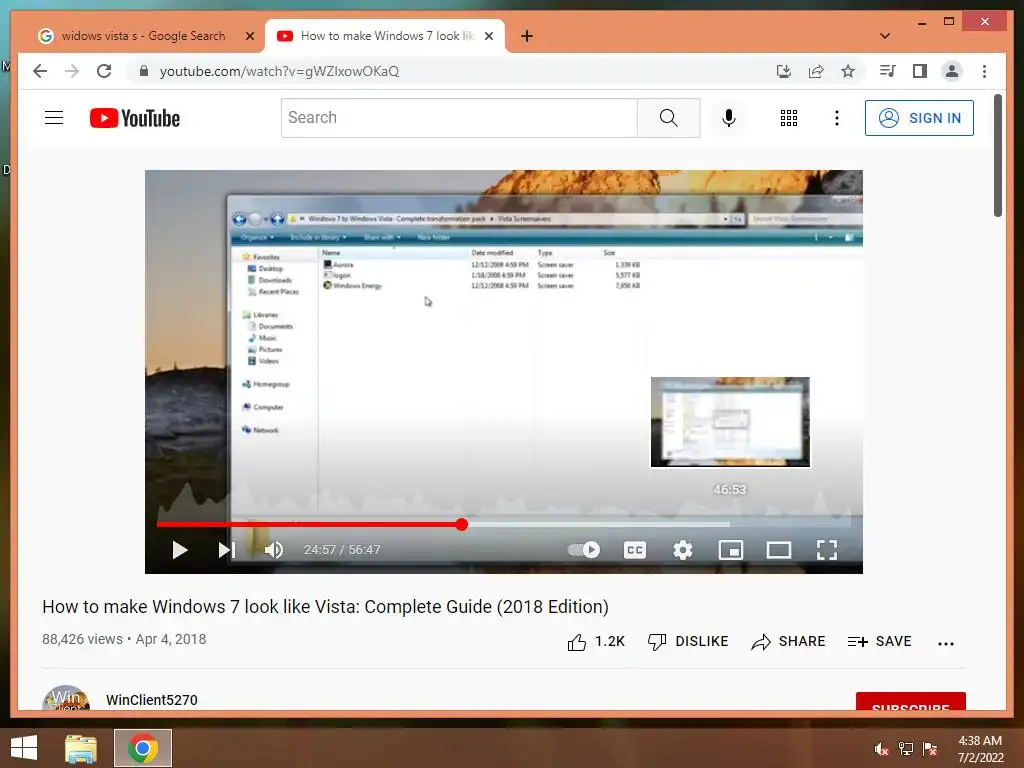Toggle the autoplay switch

point(584,550)
